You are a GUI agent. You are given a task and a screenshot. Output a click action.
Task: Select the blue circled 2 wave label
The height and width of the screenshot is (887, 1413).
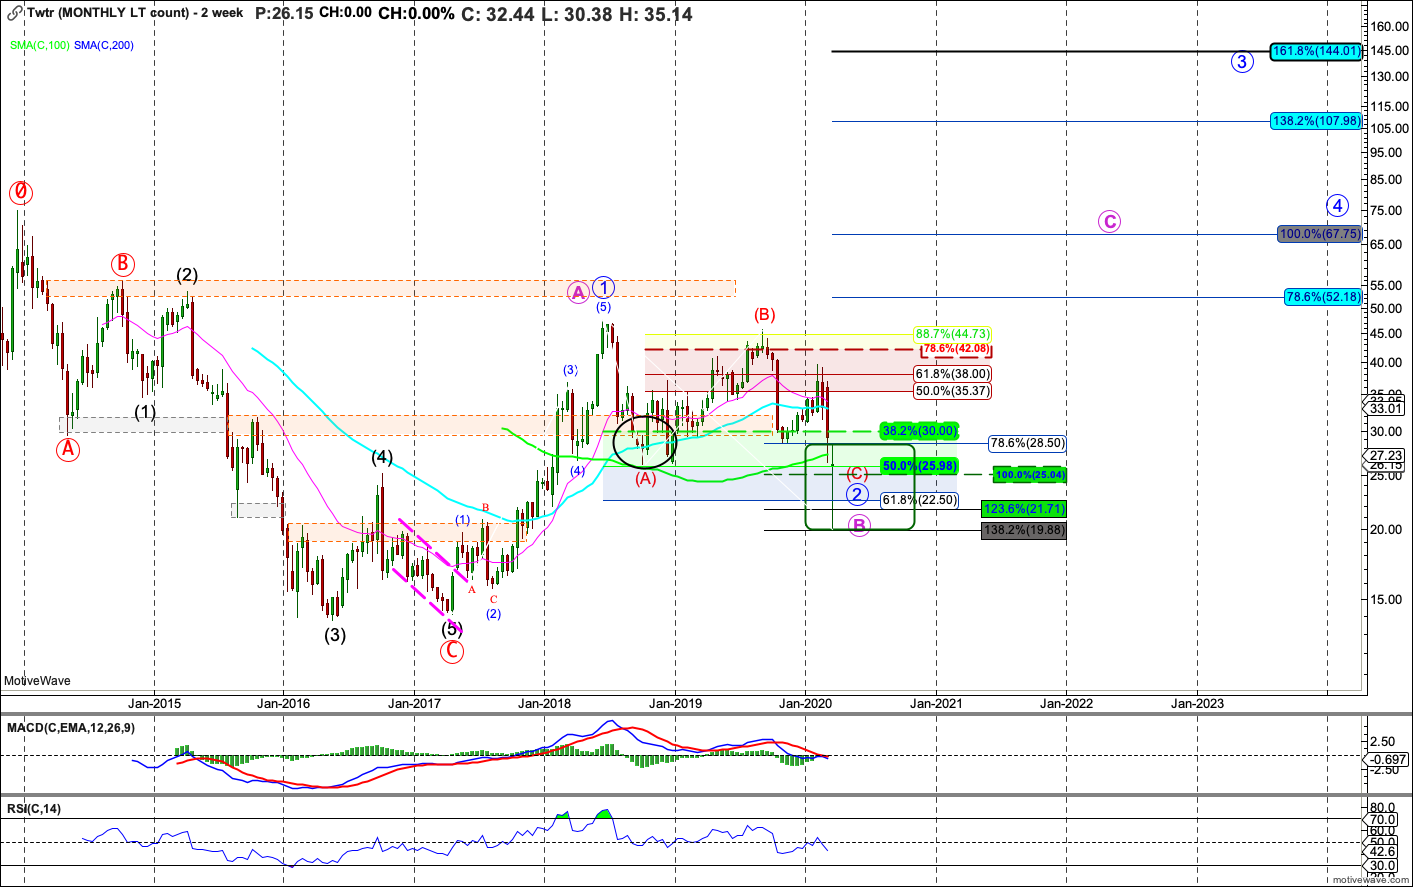(x=857, y=494)
